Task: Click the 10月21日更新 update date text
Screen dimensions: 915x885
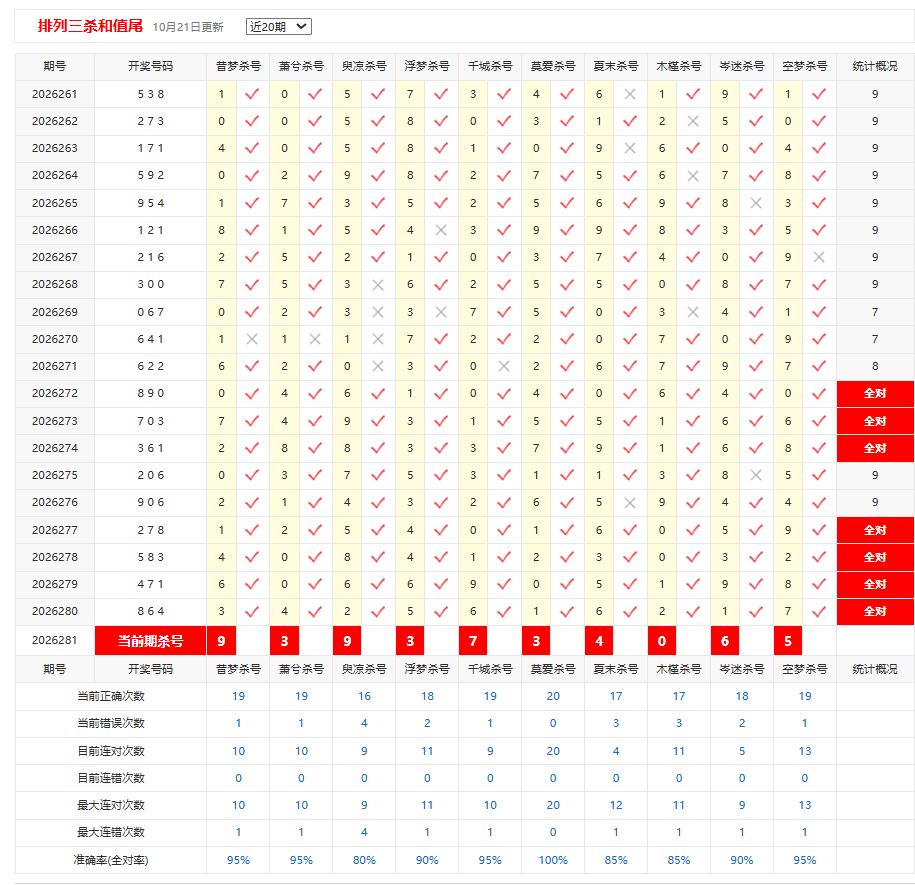Action: click(x=188, y=27)
